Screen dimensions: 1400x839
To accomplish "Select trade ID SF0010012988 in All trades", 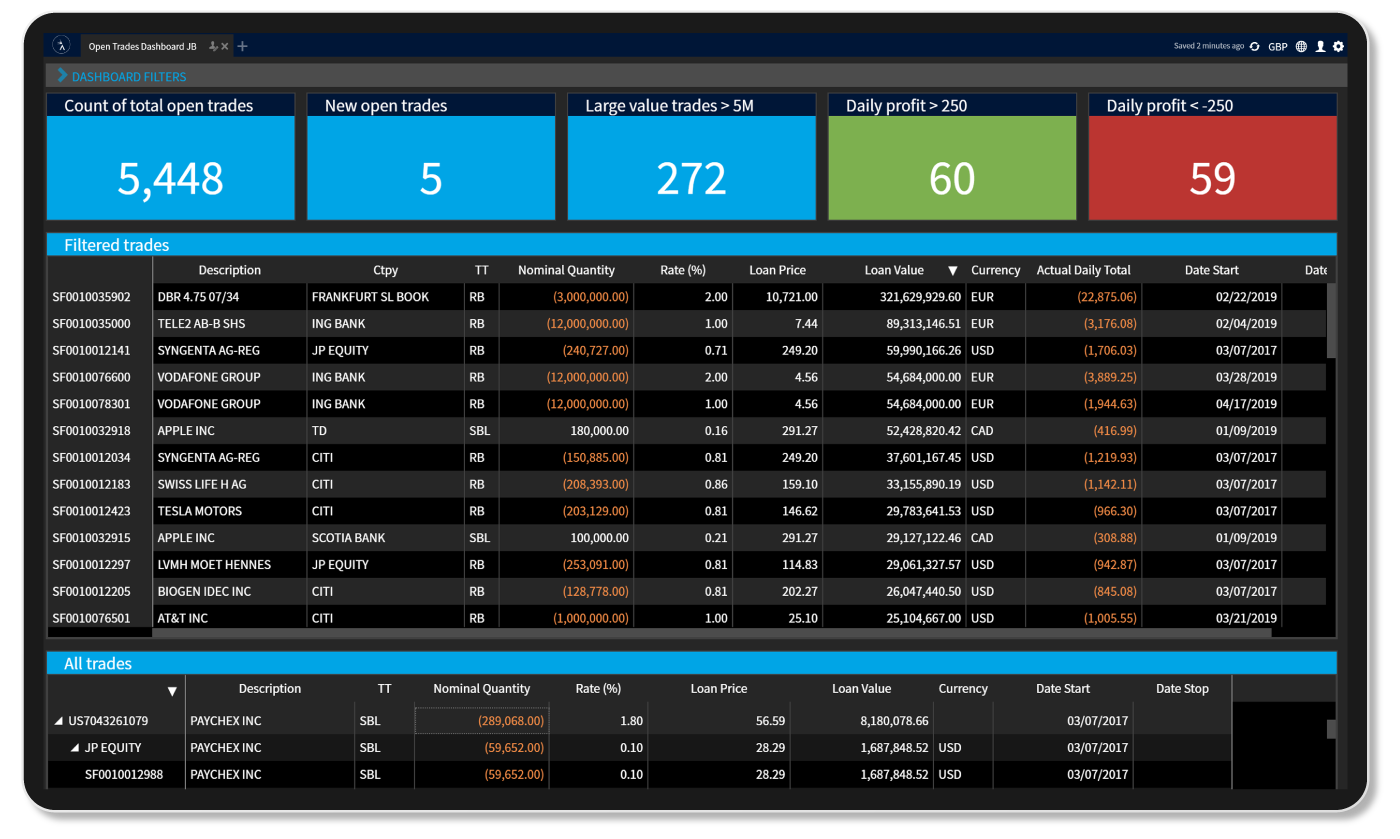I will (124, 775).
